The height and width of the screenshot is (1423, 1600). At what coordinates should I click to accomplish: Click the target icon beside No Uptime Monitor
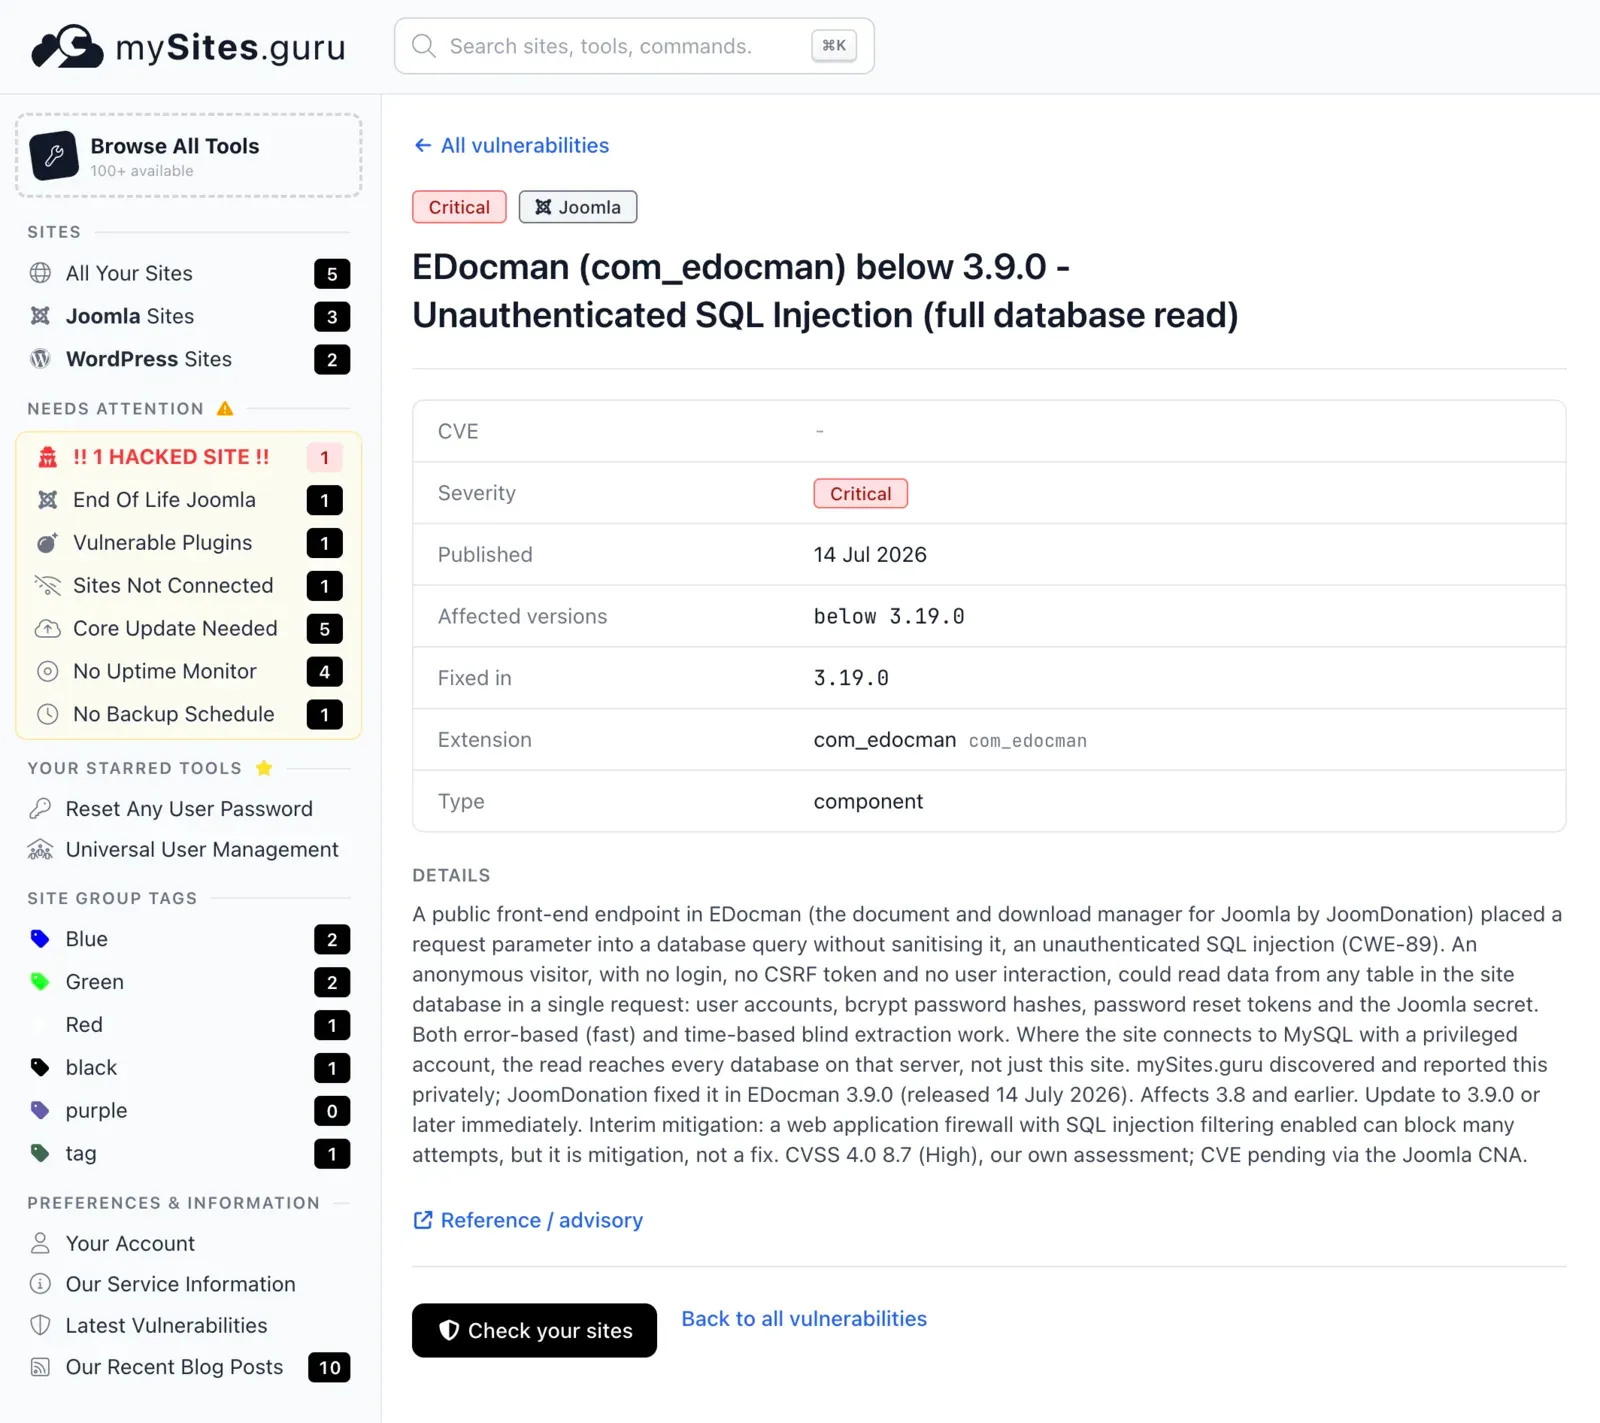(x=47, y=672)
